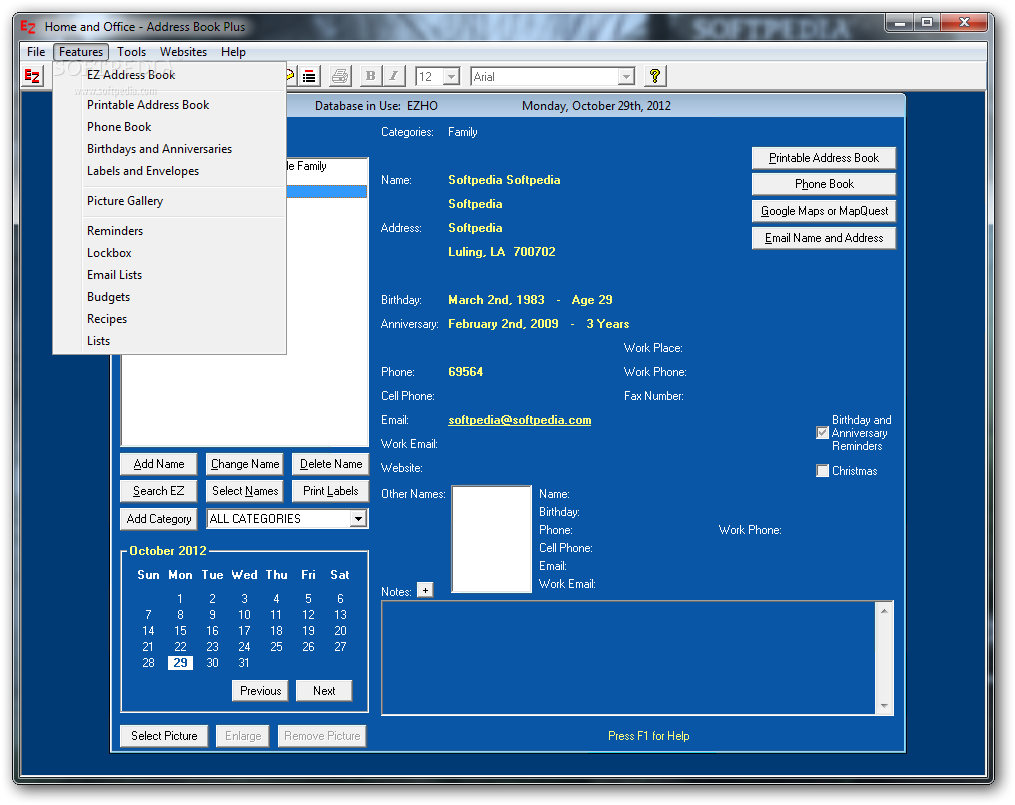Click the printer toolbar icon
The width and height of the screenshot is (1015, 805).
pyautogui.click(x=340, y=76)
